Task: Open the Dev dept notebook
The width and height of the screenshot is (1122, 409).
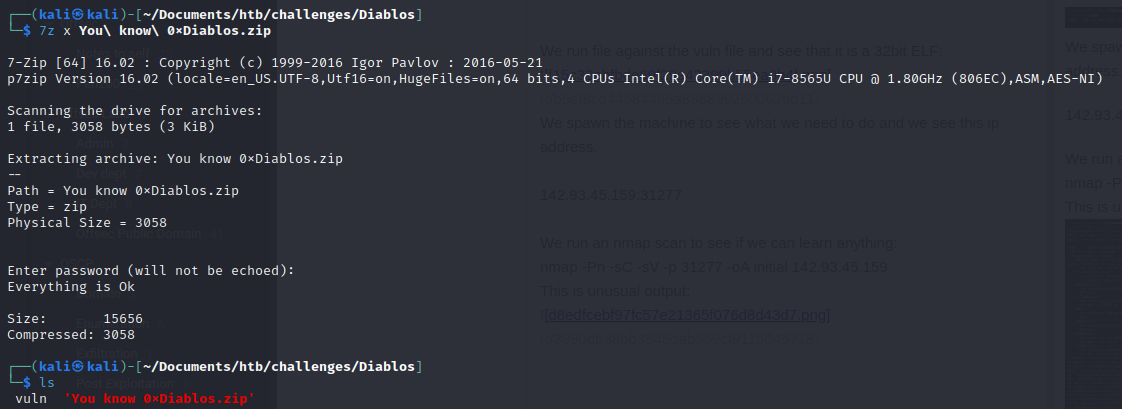Action: (x=101, y=174)
